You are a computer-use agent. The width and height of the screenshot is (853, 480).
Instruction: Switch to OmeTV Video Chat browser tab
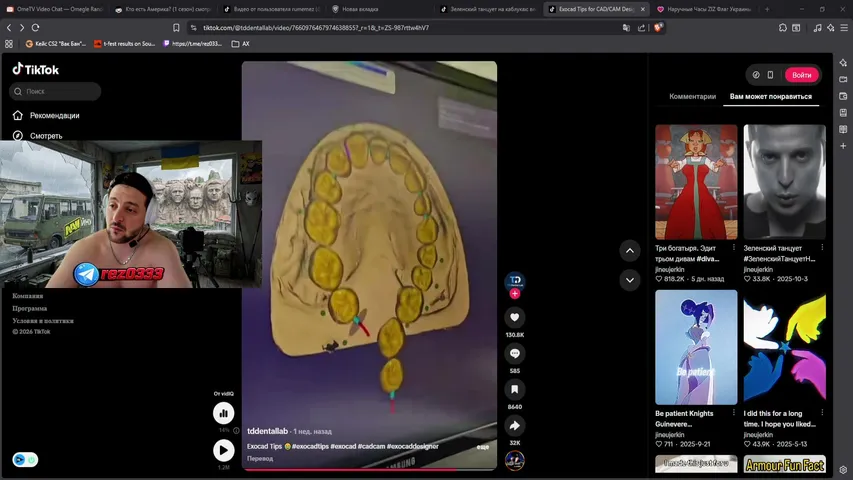pos(54,9)
